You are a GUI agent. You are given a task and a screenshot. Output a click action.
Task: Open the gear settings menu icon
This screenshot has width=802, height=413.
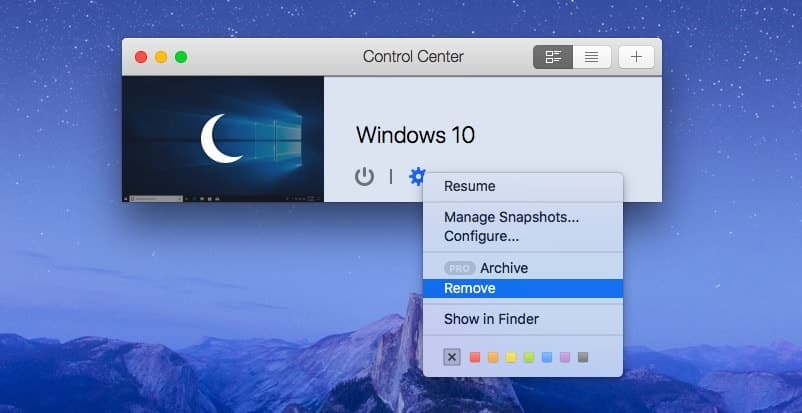pyautogui.click(x=417, y=177)
